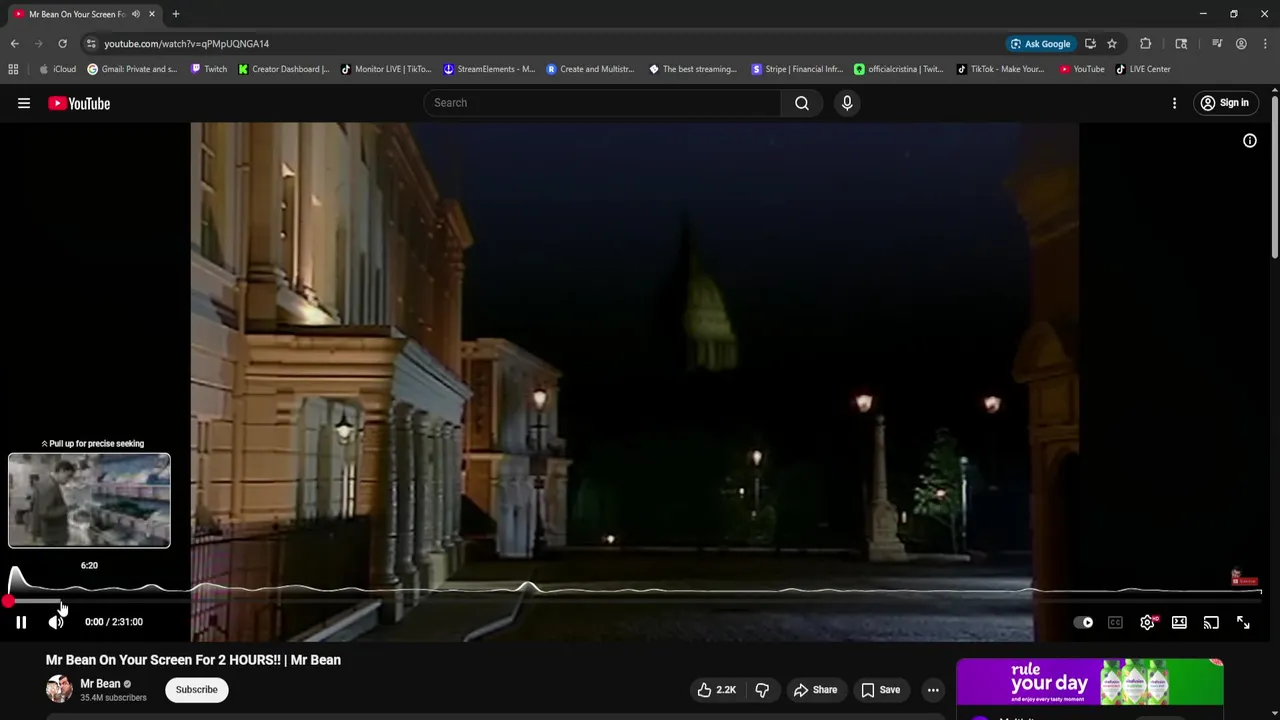Viewport: 1280px width, 720px height.
Task: Go back in browser history
Action: click(x=14, y=44)
